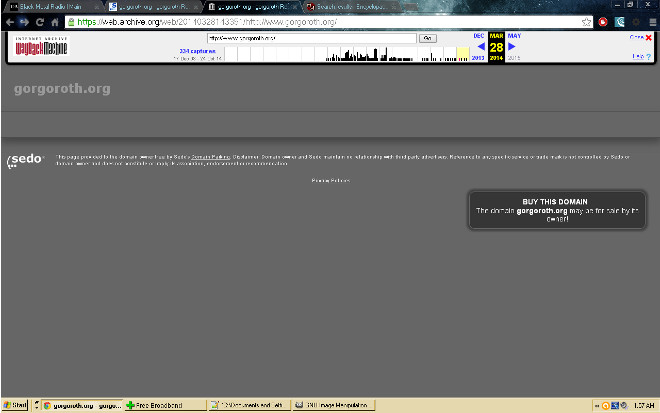Reload the page with the refresh icon
Screen dimensions: 660x413
pos(40,22)
